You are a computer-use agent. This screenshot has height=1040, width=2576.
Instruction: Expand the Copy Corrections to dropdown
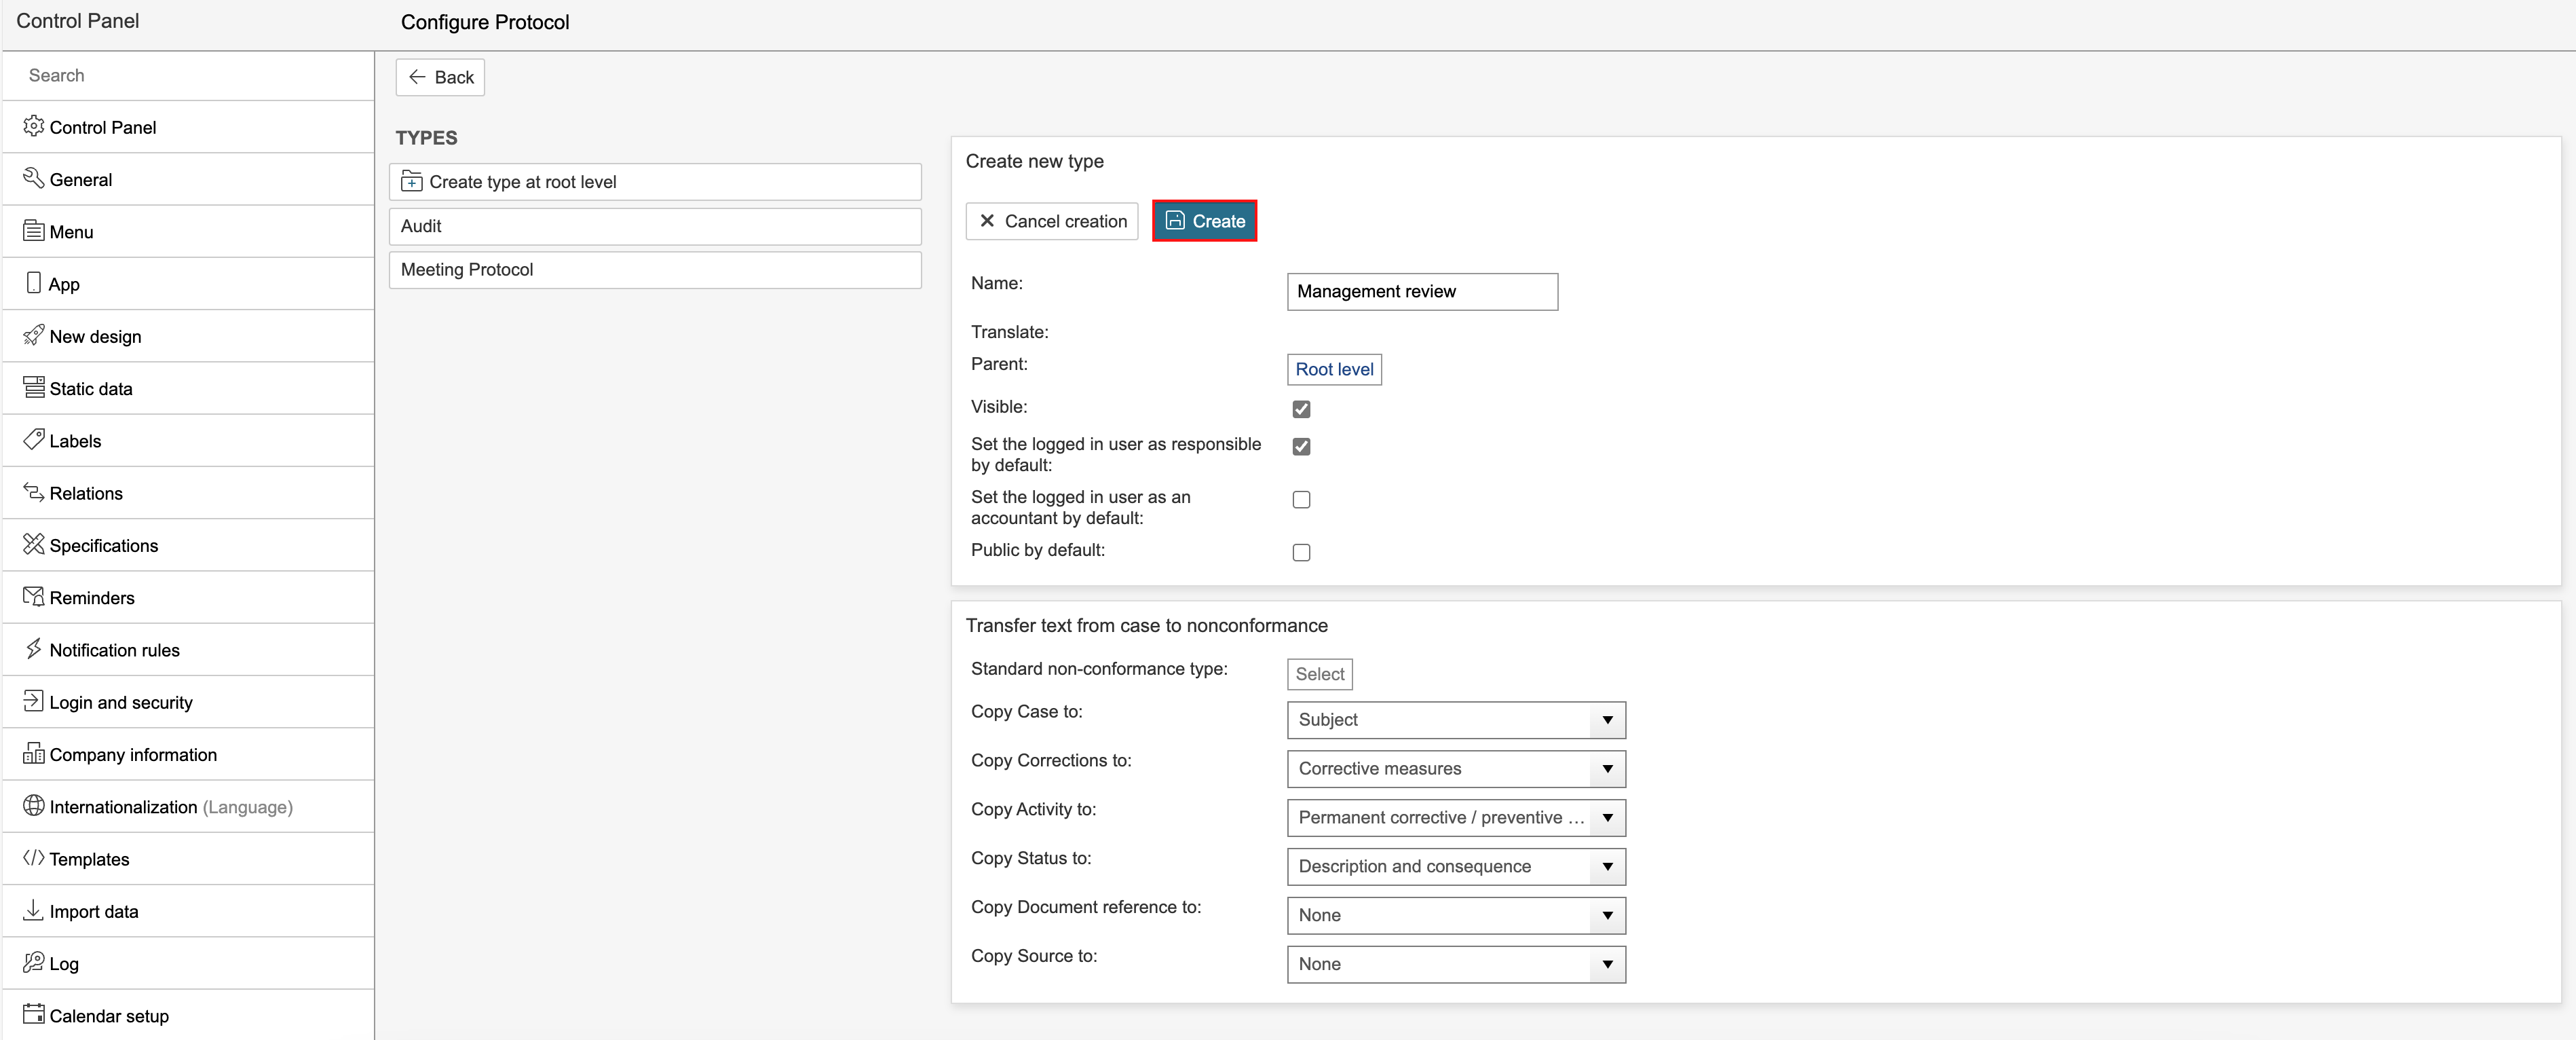coord(1455,769)
